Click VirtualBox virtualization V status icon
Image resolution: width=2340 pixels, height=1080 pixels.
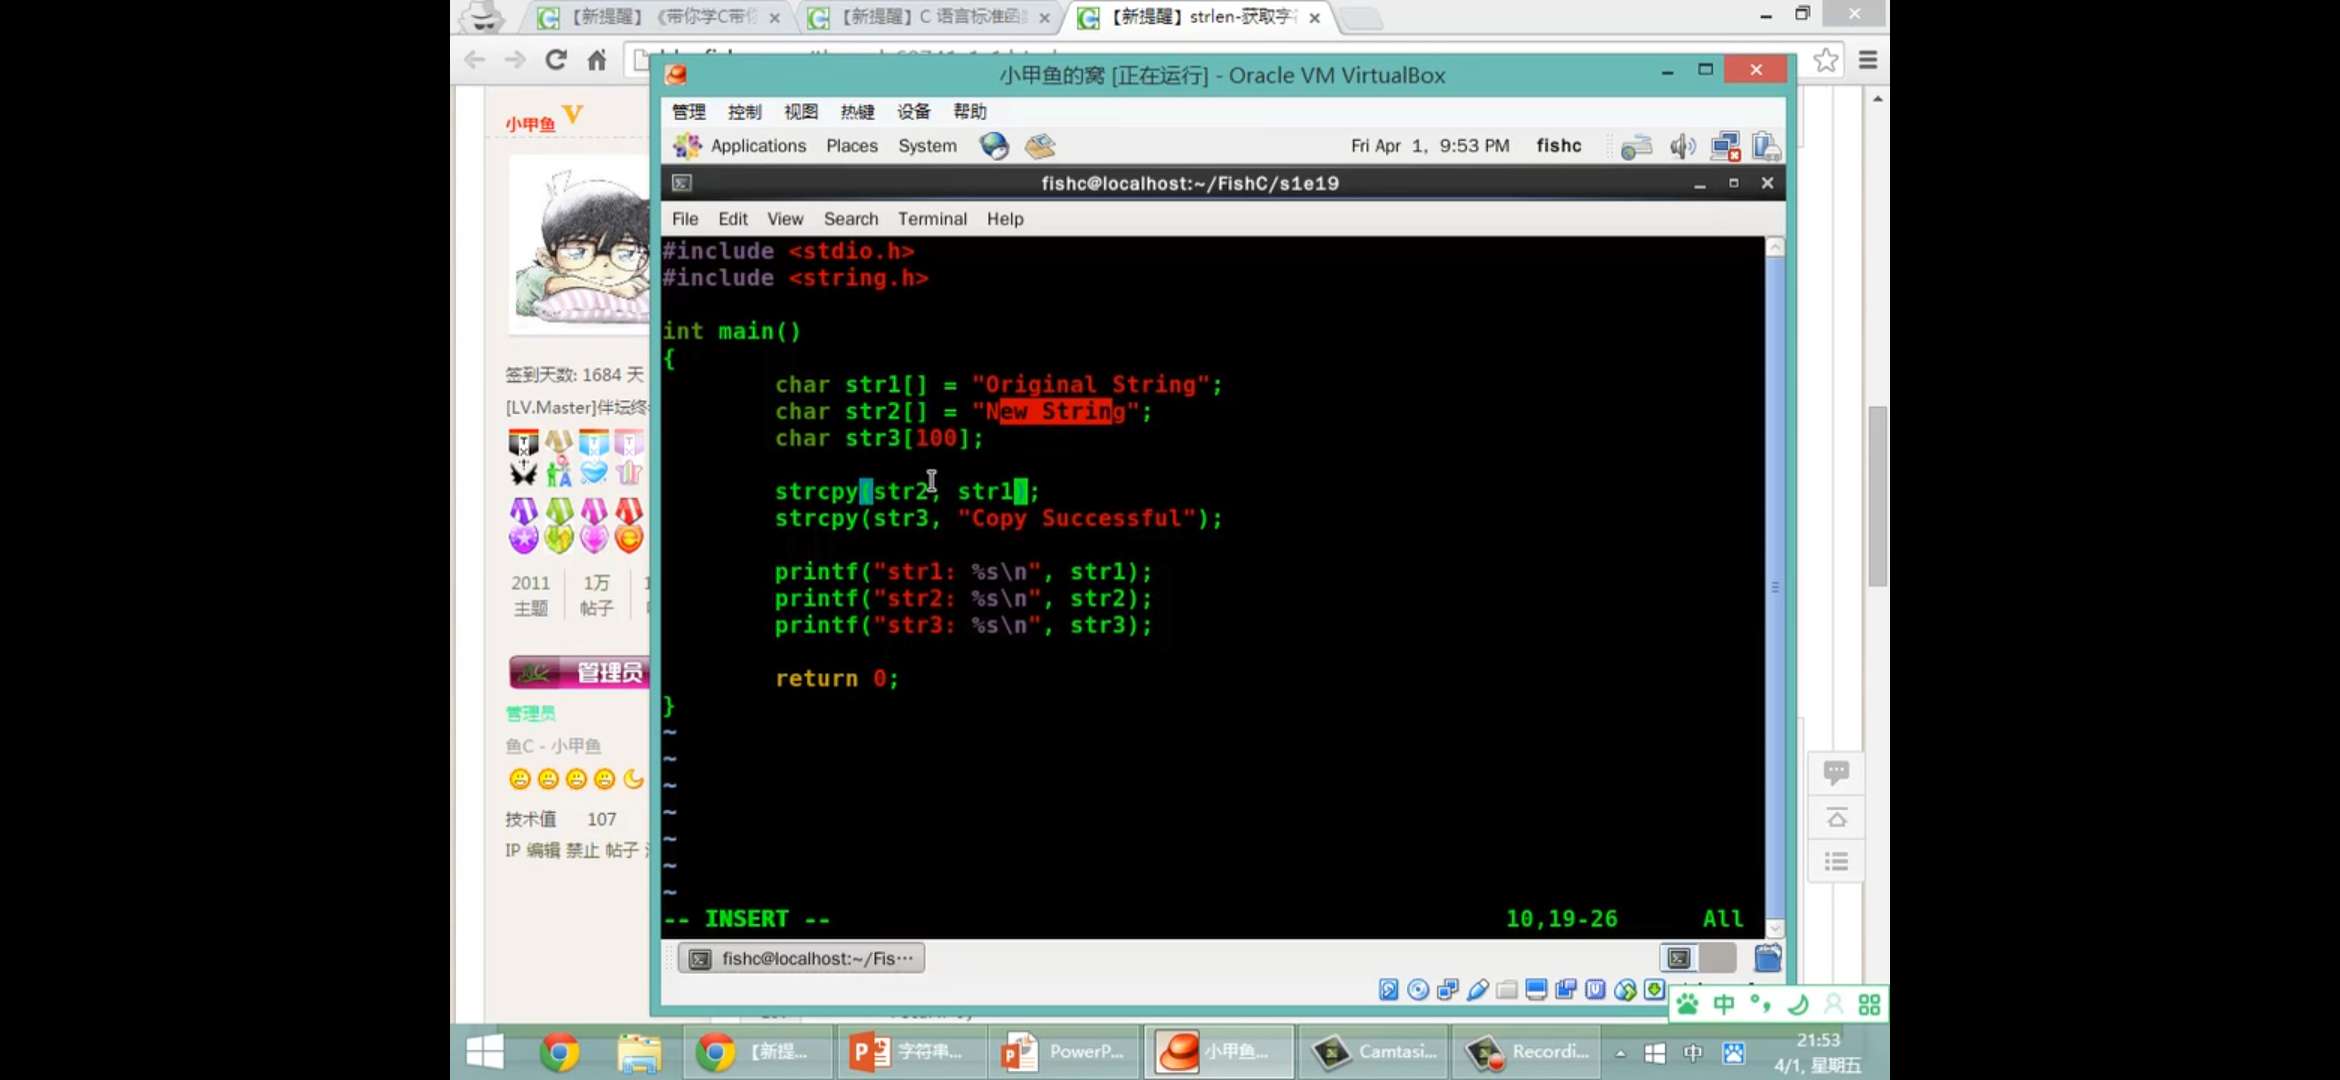tap(1595, 990)
